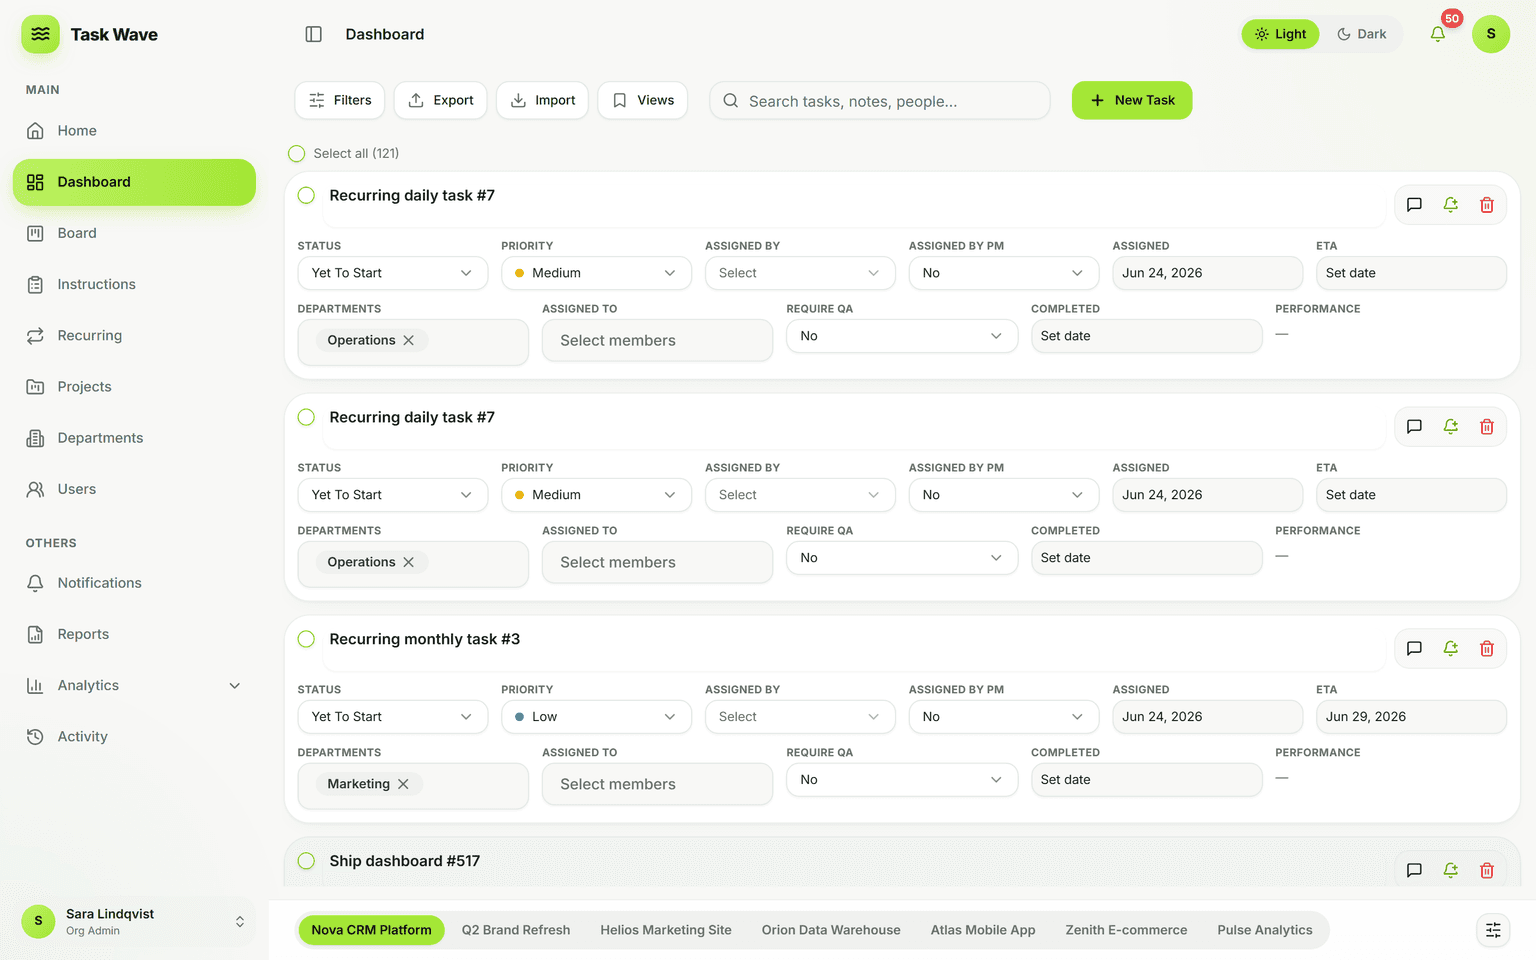Delete first Recurring daily task #7

click(x=1487, y=205)
